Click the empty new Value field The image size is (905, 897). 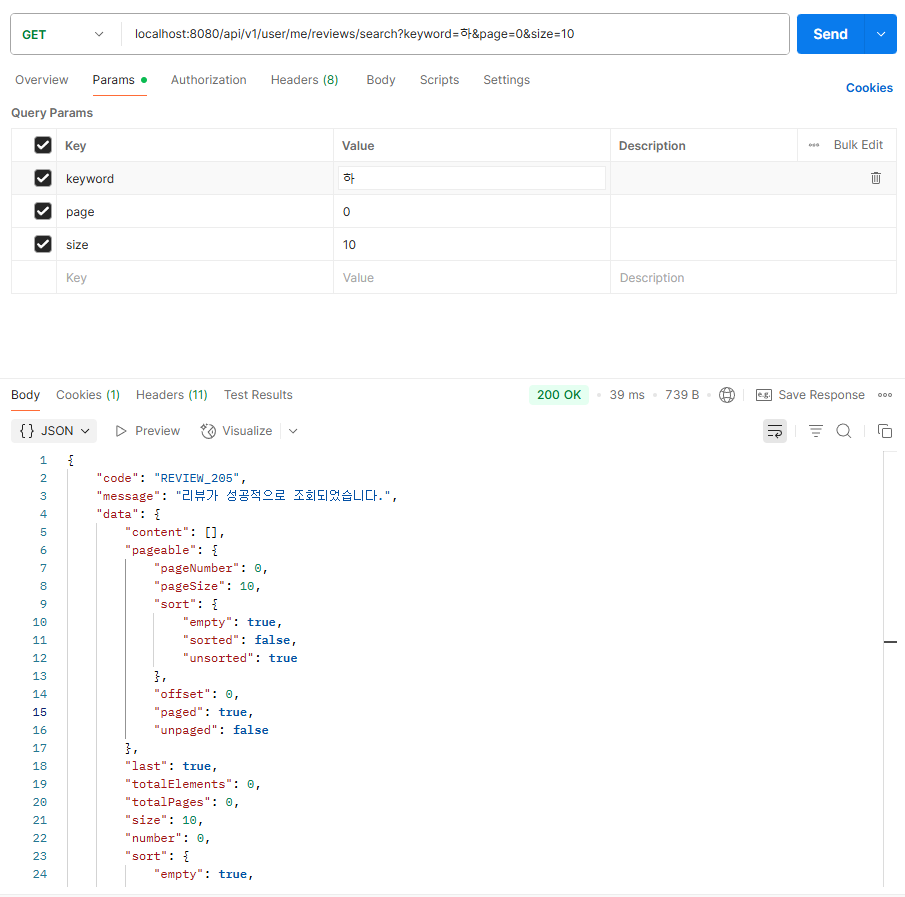pos(472,278)
